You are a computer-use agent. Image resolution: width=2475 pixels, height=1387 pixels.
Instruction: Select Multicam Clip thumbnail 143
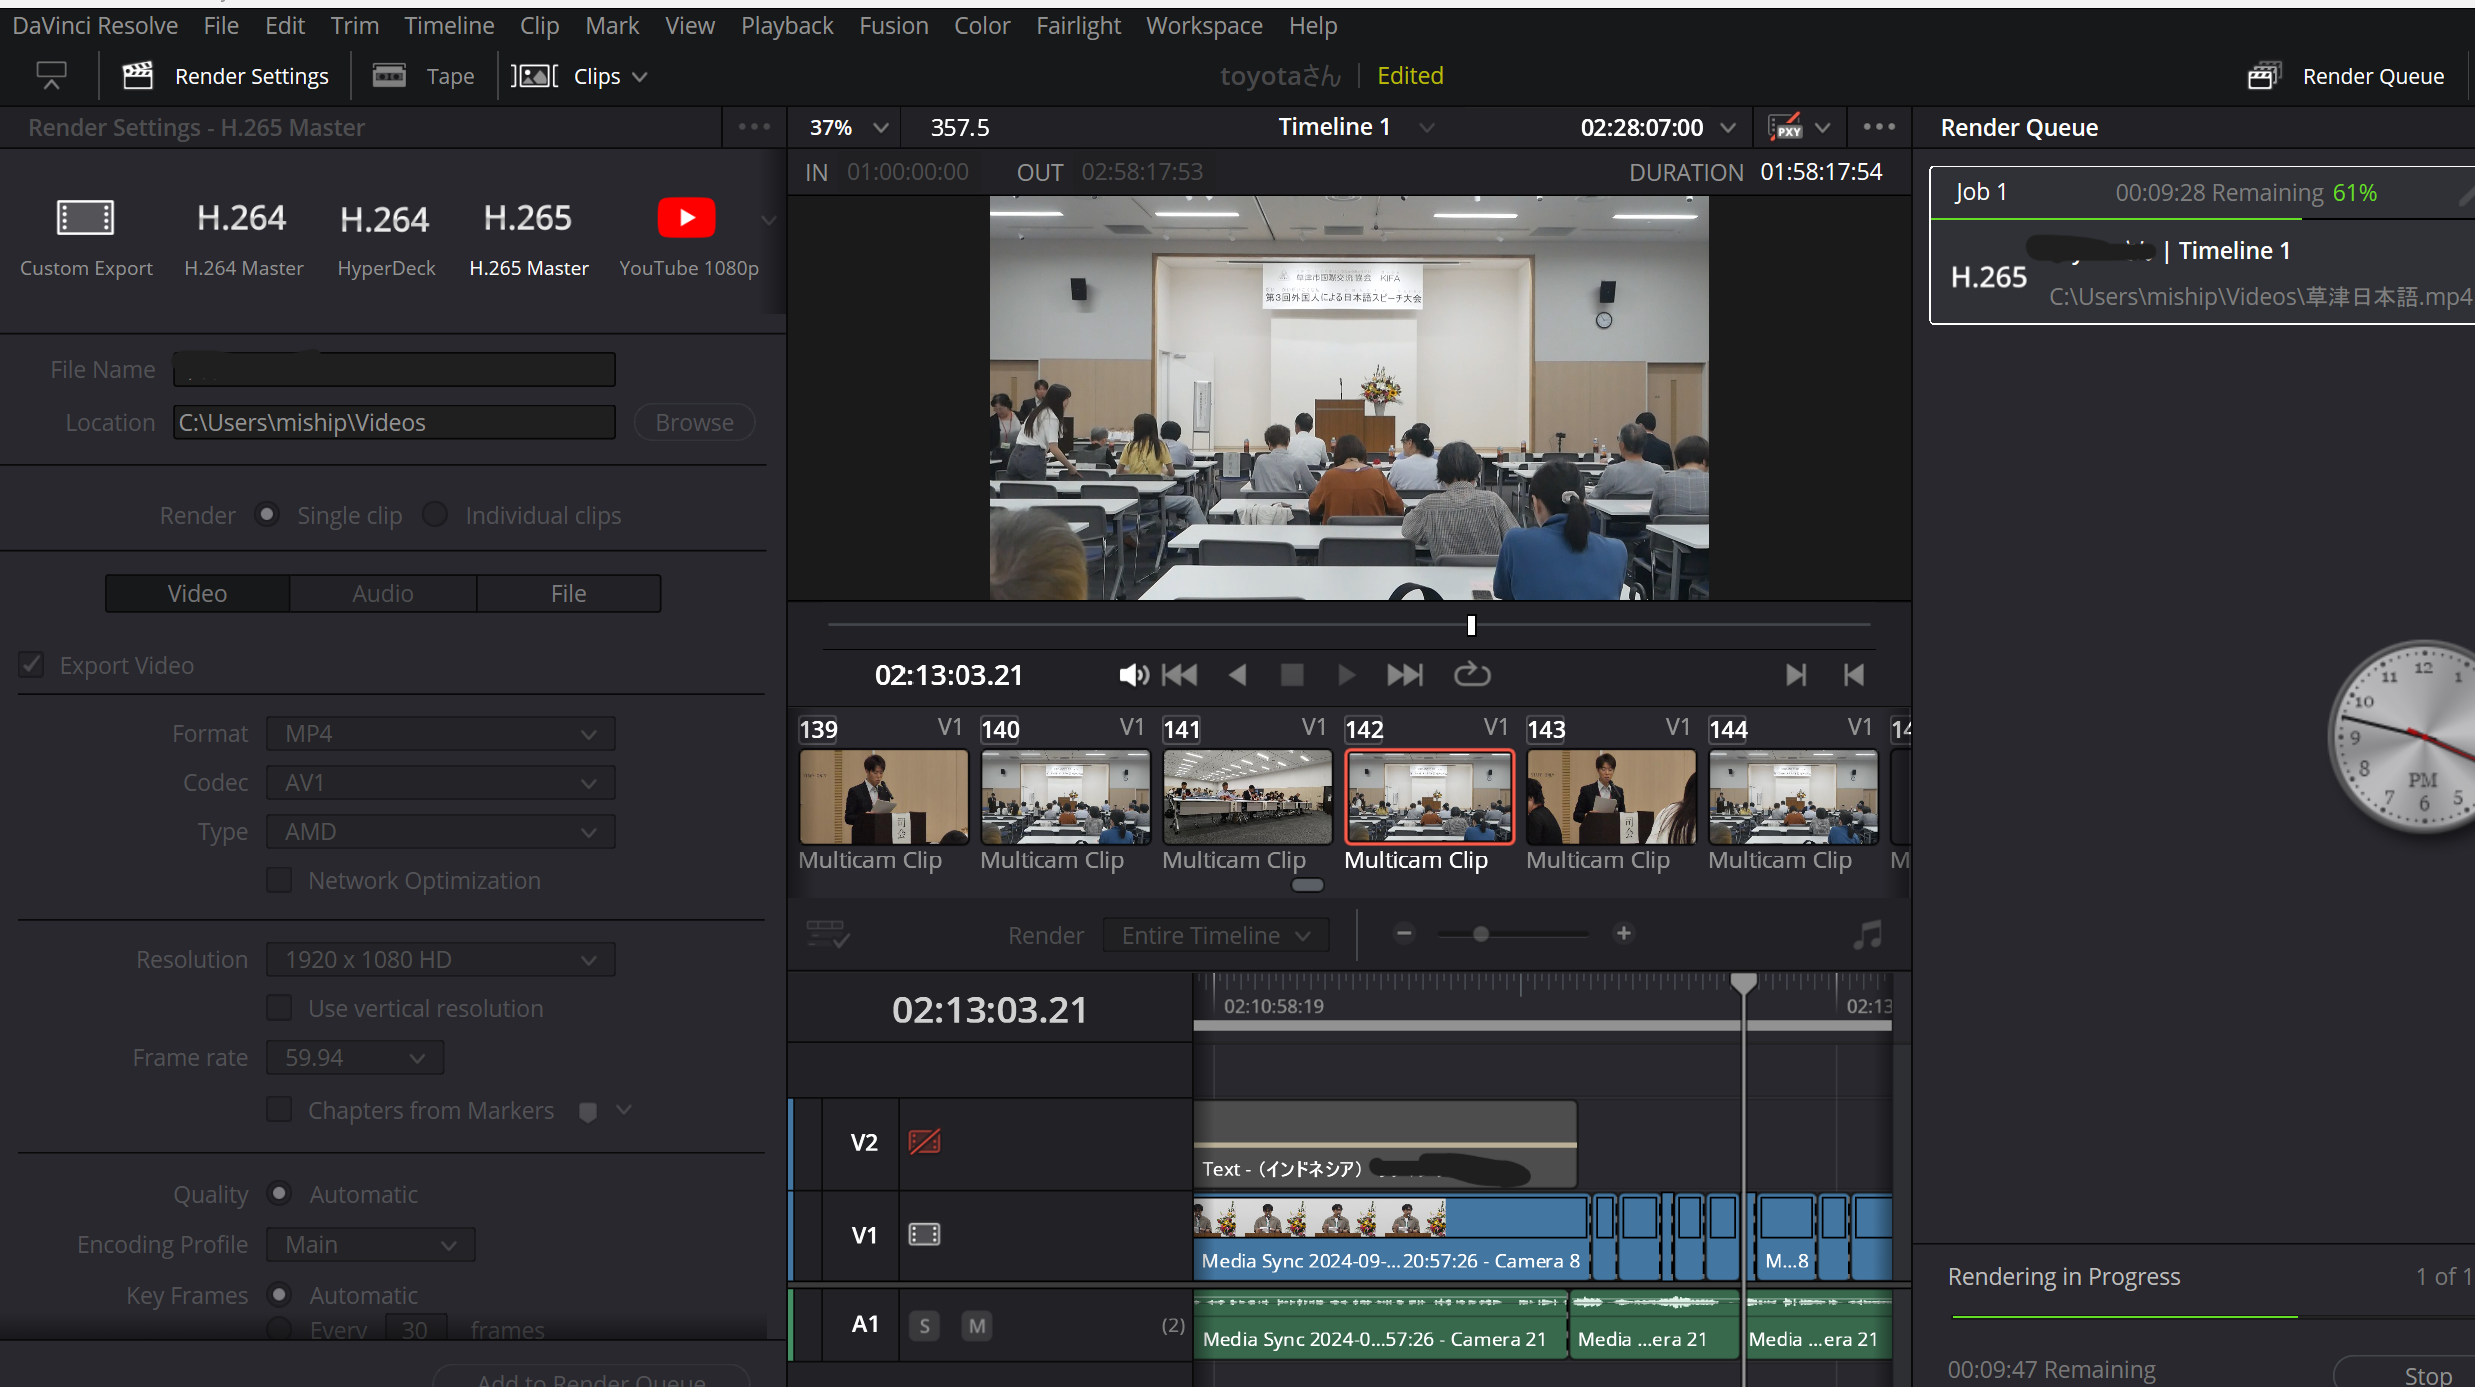1610,797
